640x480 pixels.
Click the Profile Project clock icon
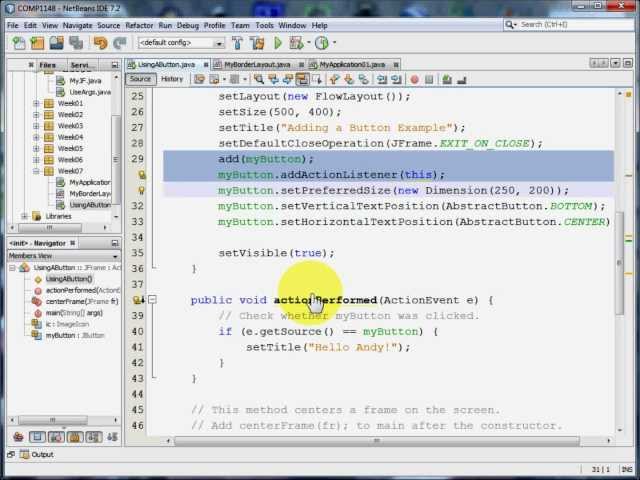click(x=322, y=43)
